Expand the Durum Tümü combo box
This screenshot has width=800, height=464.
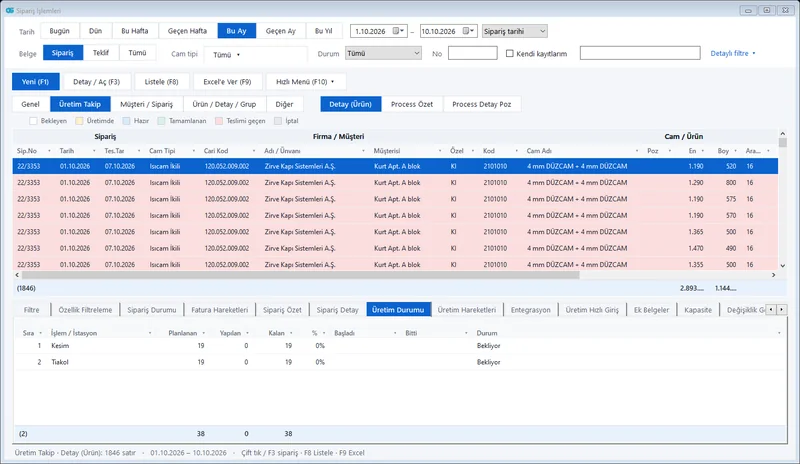tap(383, 53)
